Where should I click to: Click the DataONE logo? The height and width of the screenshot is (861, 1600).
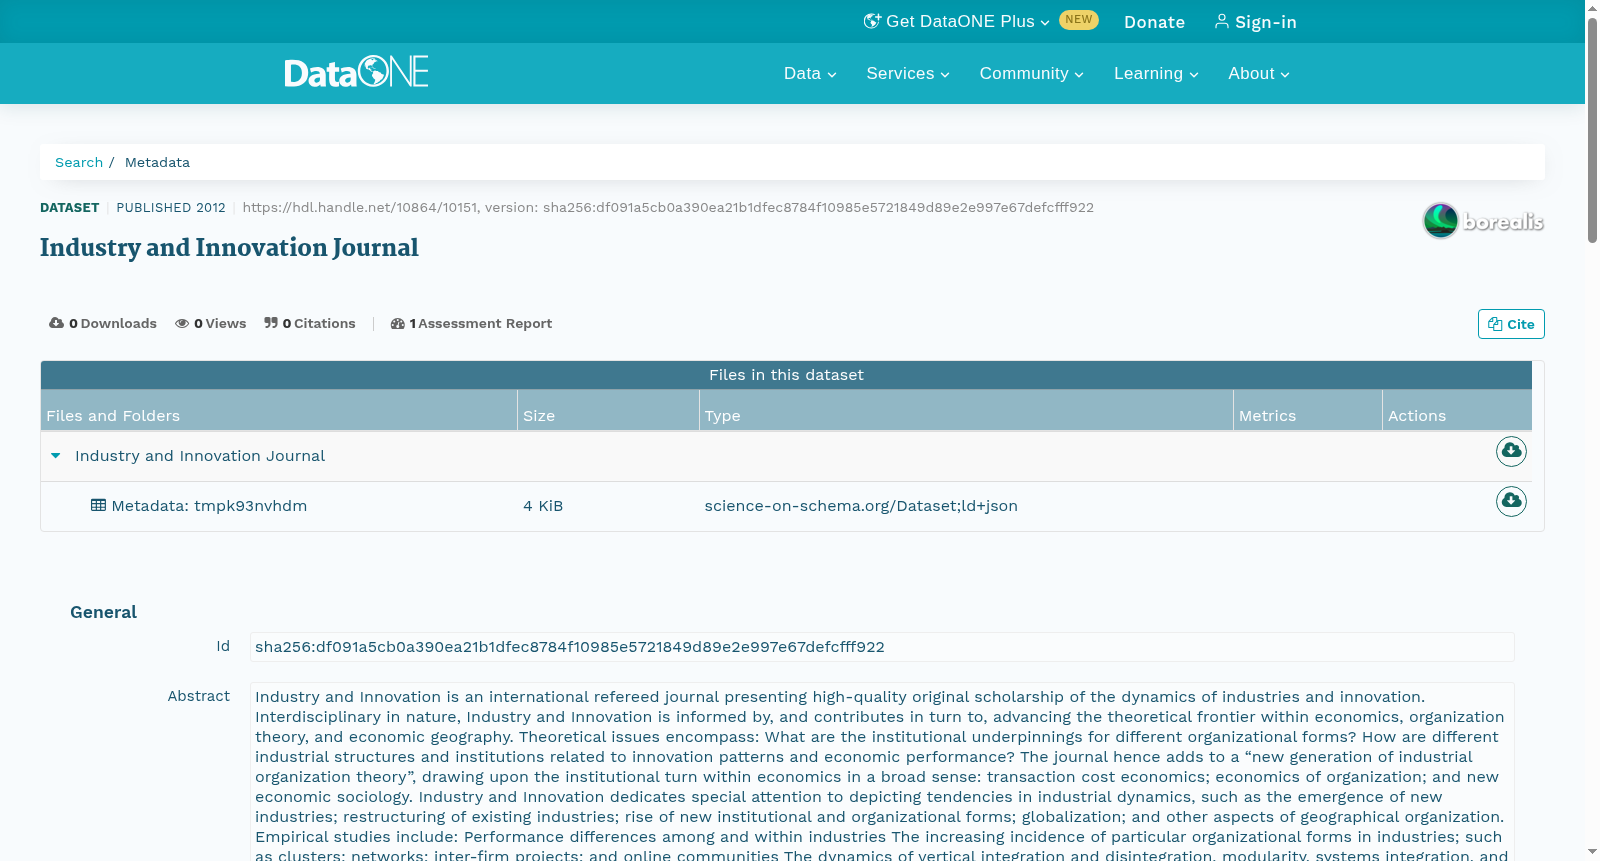tap(356, 72)
